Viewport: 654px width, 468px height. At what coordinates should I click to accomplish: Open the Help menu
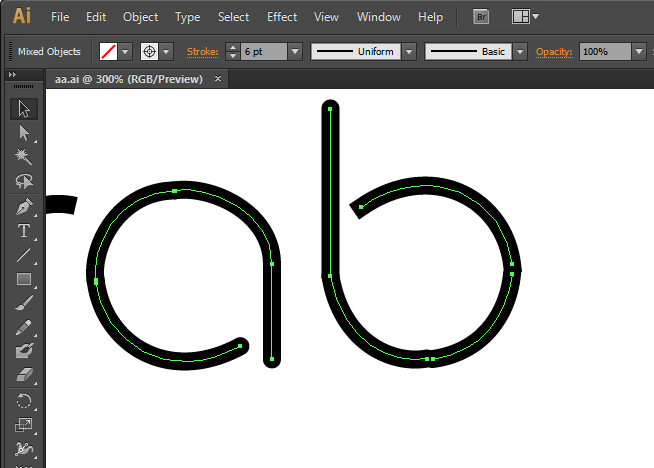click(x=430, y=17)
